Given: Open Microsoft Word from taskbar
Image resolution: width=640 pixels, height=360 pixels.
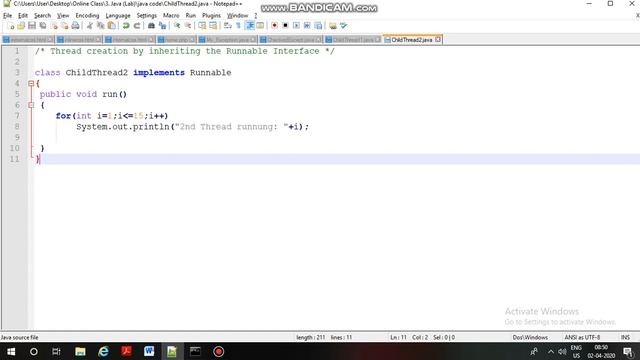Looking at the screenshot, I should (x=149, y=351).
